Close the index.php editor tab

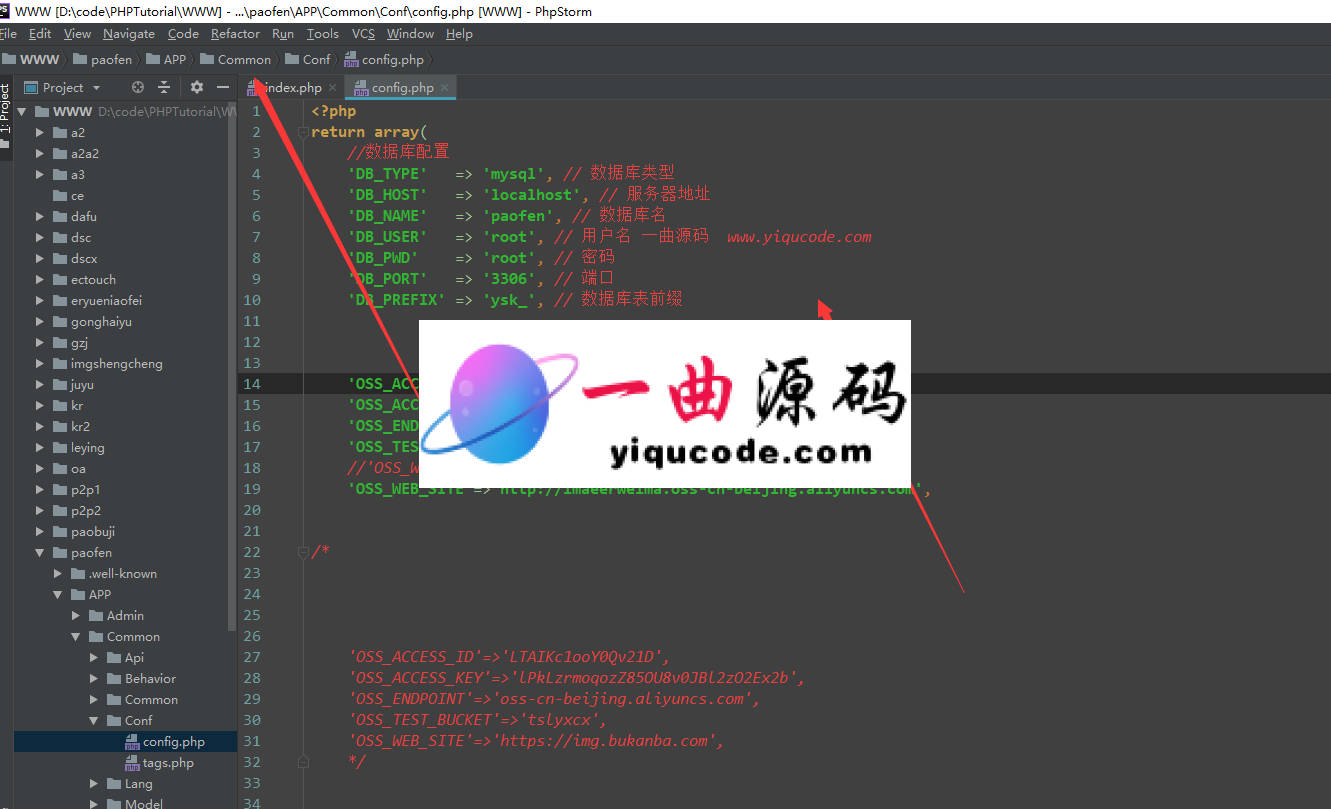[332, 88]
